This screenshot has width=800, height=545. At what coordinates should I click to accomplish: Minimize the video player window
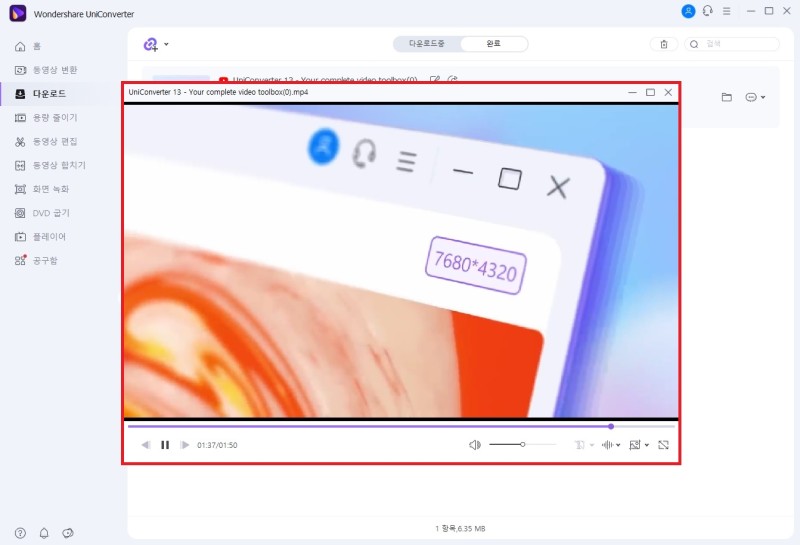click(x=632, y=92)
